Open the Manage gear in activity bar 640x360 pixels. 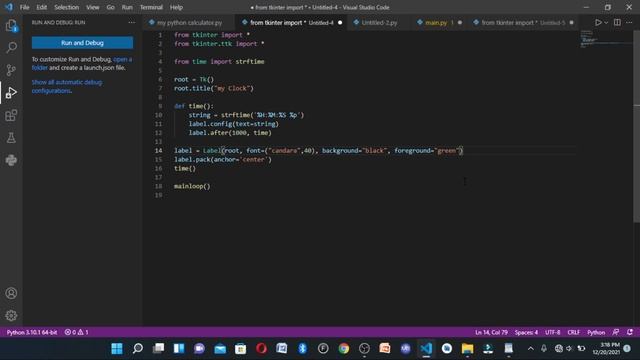coord(11,316)
